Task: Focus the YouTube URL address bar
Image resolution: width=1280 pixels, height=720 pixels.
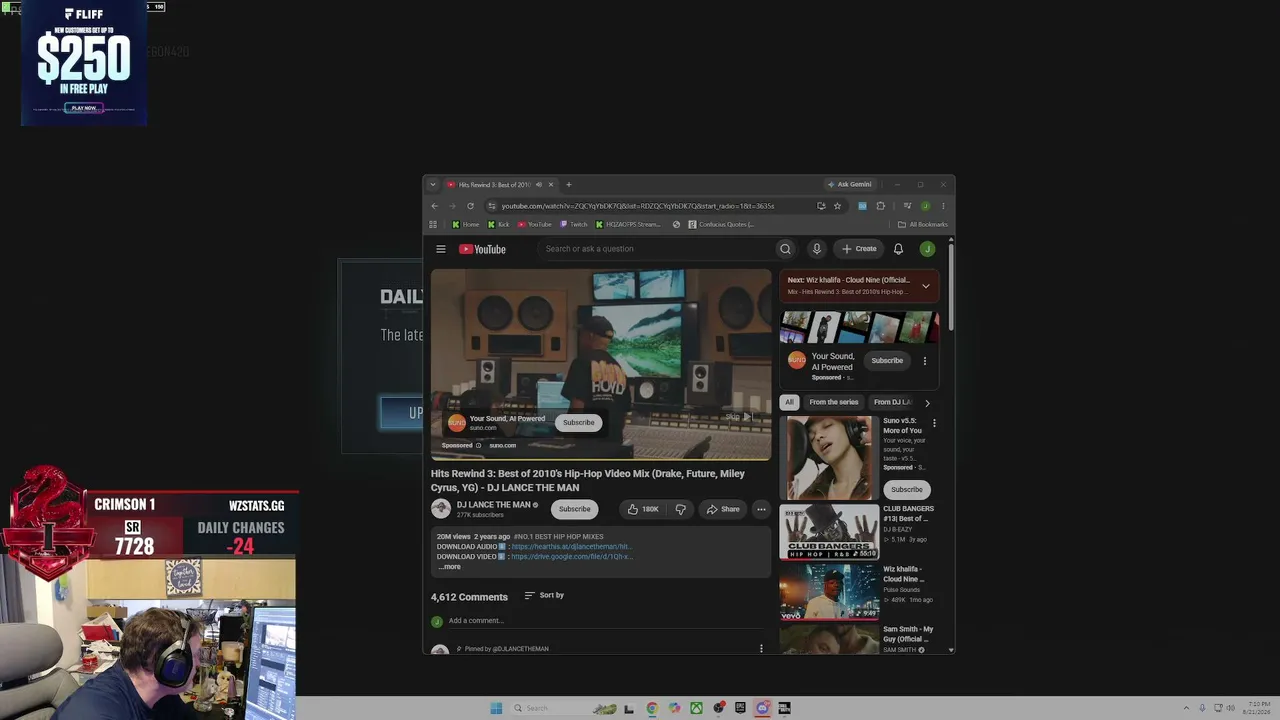Action: [x=638, y=206]
